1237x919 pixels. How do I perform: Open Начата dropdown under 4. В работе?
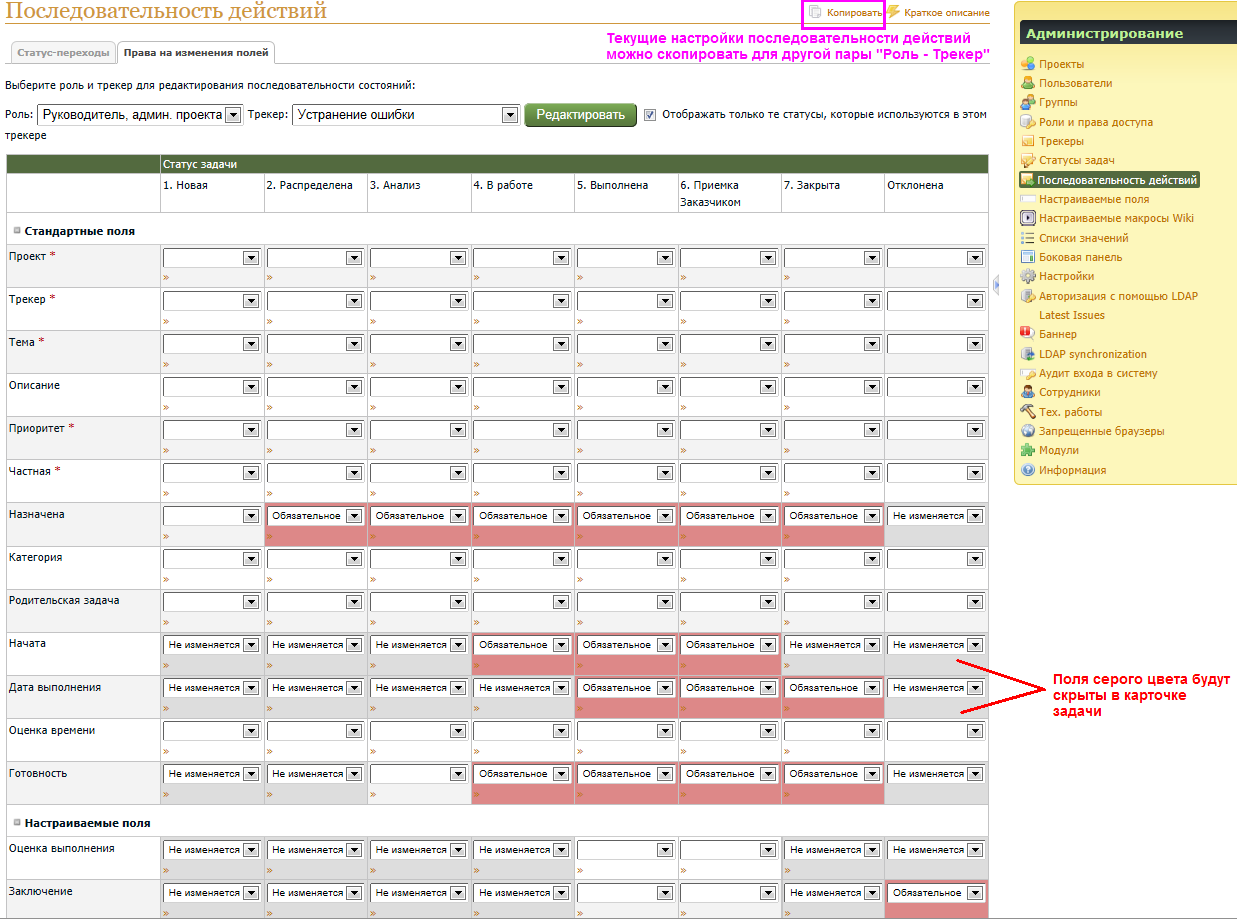pos(522,645)
